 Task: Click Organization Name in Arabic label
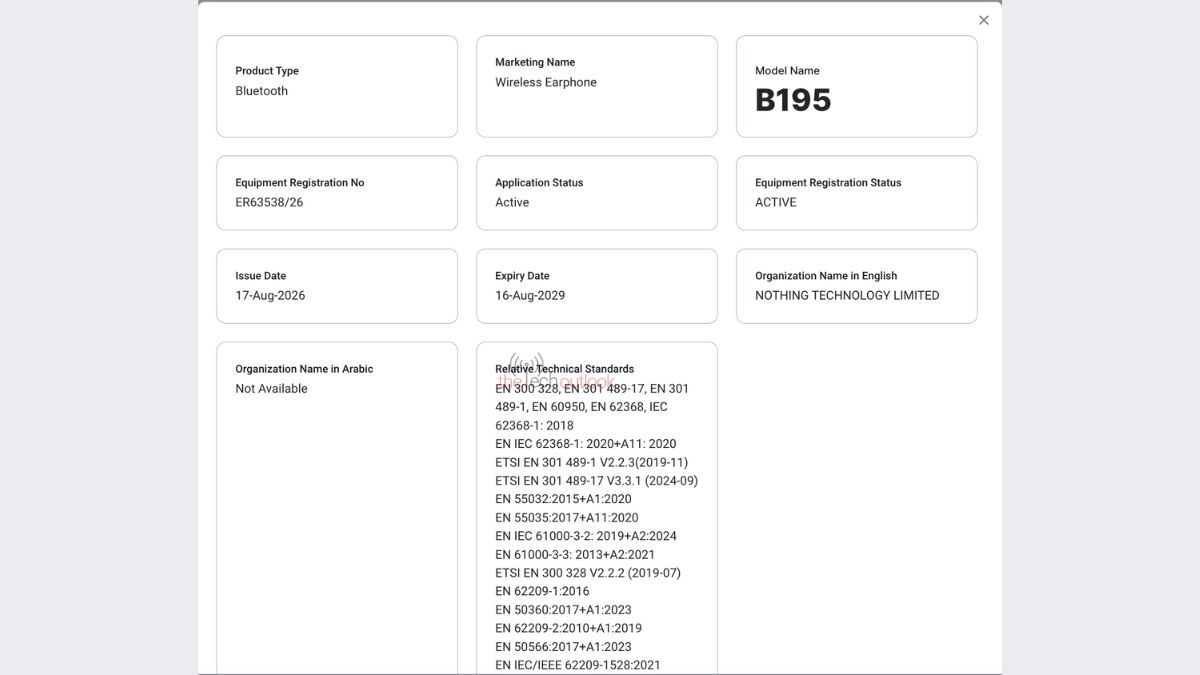click(x=304, y=369)
